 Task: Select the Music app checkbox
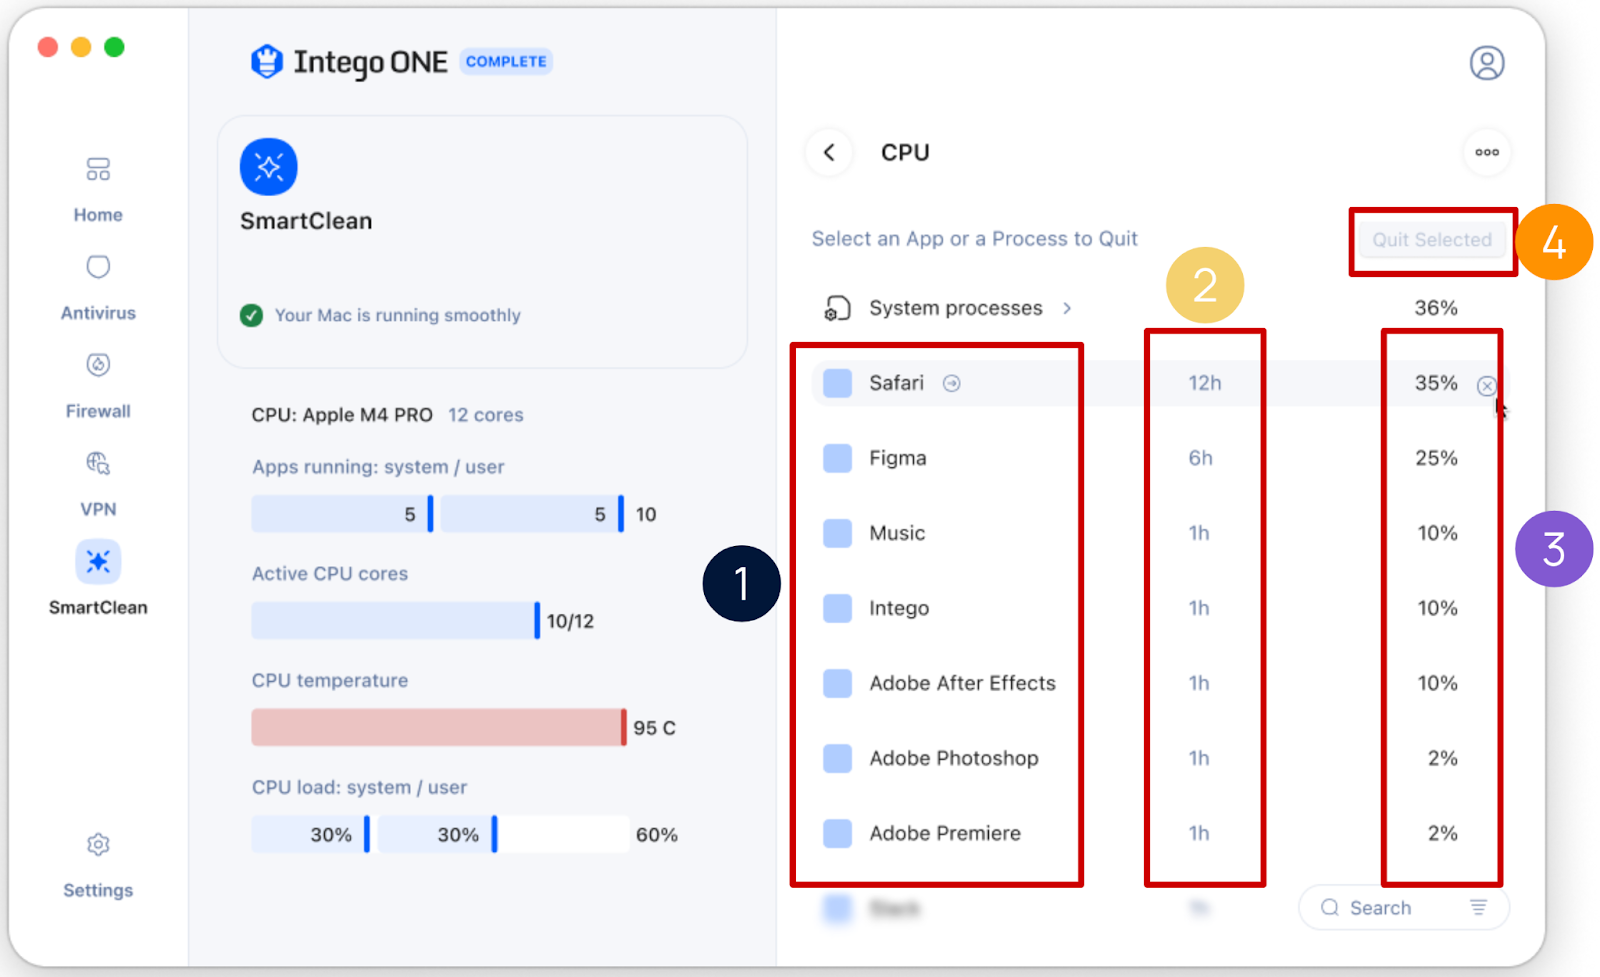click(x=838, y=533)
